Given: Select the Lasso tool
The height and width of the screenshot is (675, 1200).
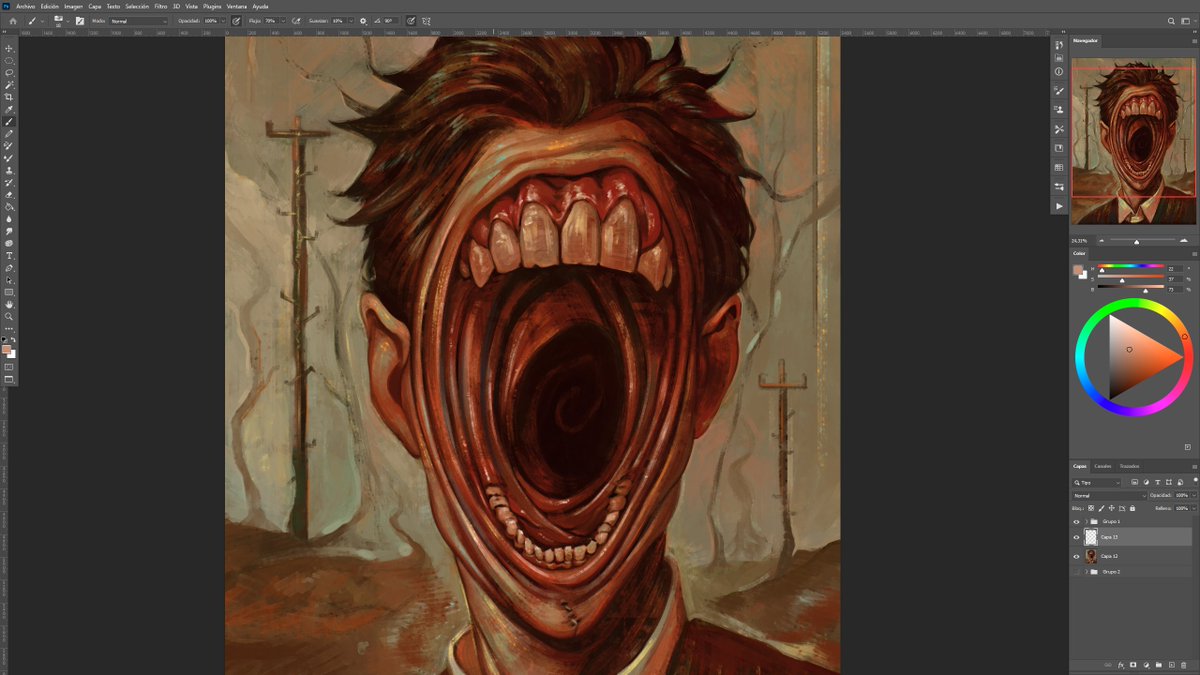Looking at the screenshot, I should click(9, 73).
